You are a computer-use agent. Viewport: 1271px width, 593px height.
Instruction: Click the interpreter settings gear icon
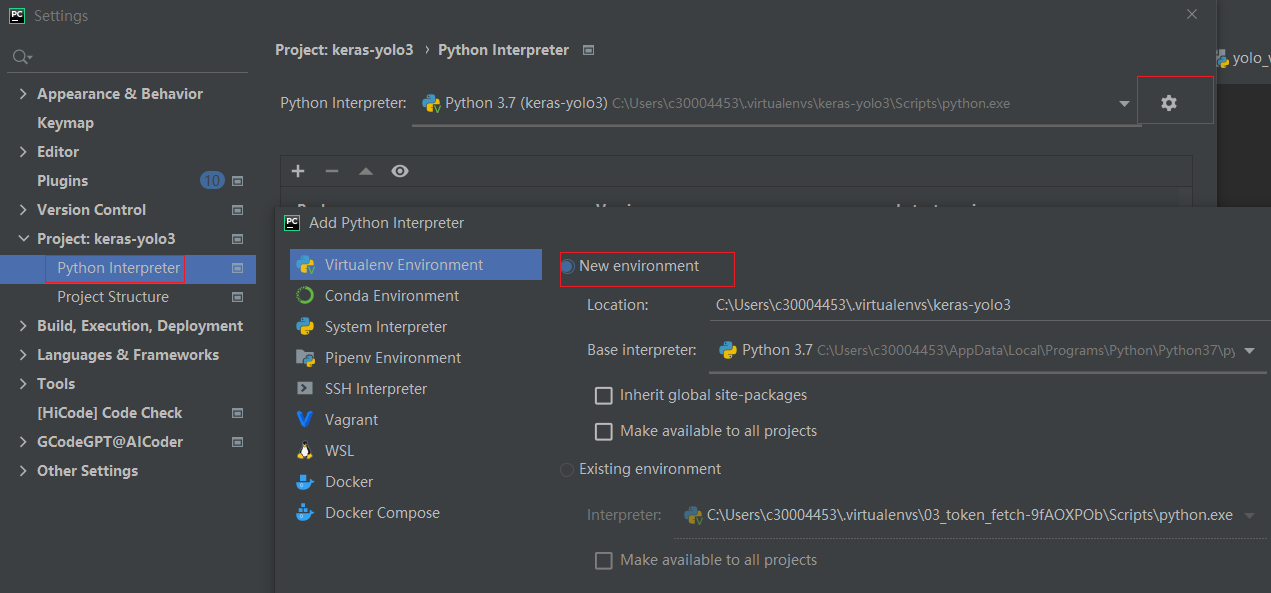coord(1168,103)
